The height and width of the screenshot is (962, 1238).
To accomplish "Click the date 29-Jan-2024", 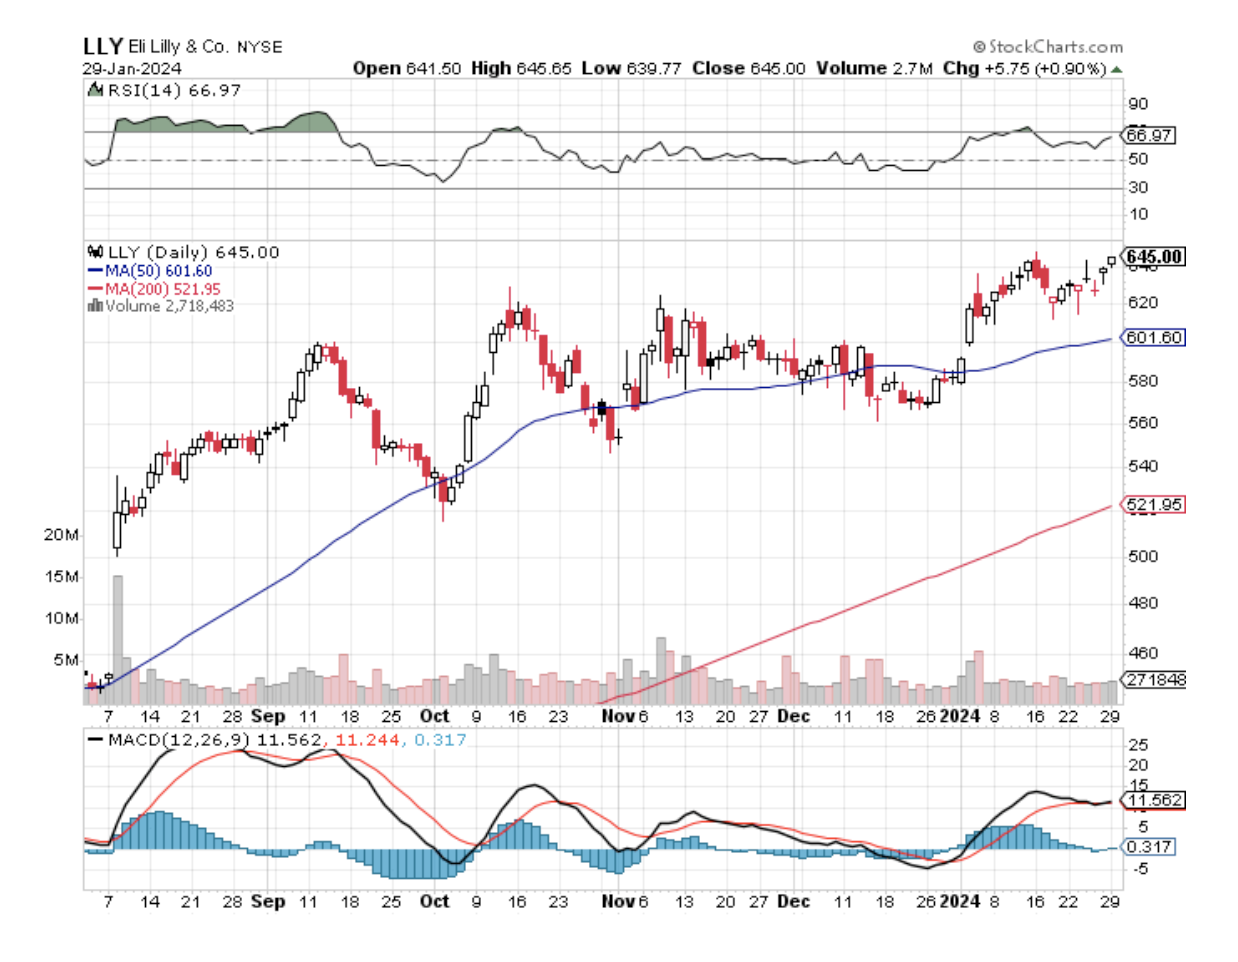I will (132, 68).
